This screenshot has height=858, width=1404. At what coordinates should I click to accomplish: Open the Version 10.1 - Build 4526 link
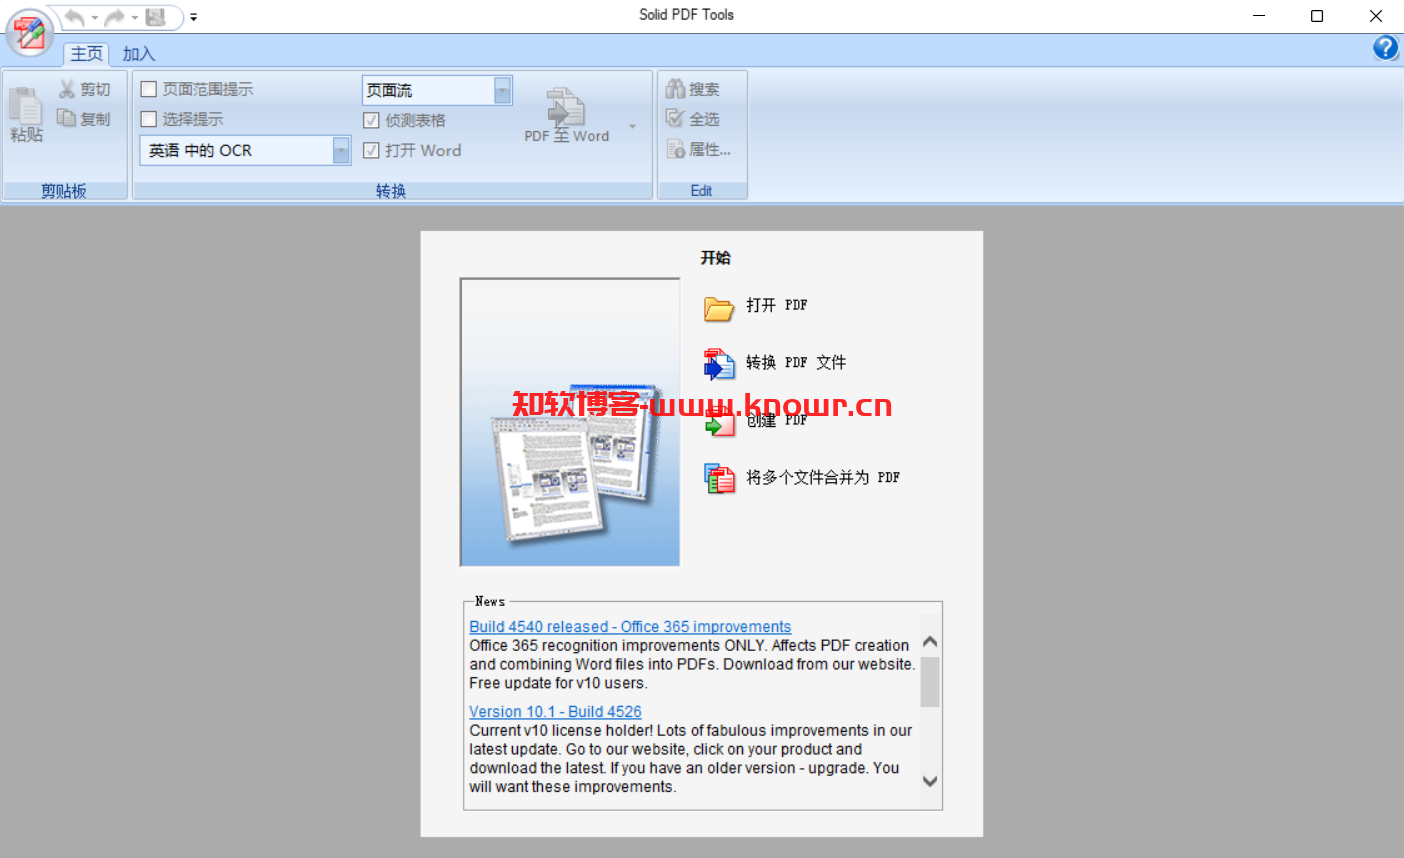[555, 712]
